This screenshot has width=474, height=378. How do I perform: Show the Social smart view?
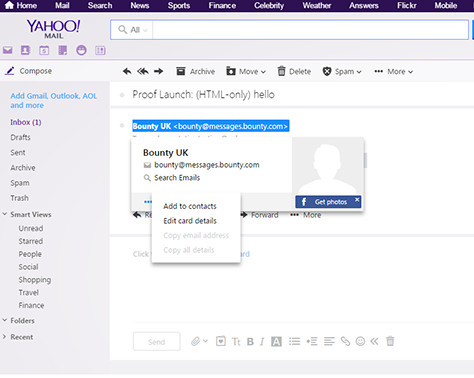28,267
